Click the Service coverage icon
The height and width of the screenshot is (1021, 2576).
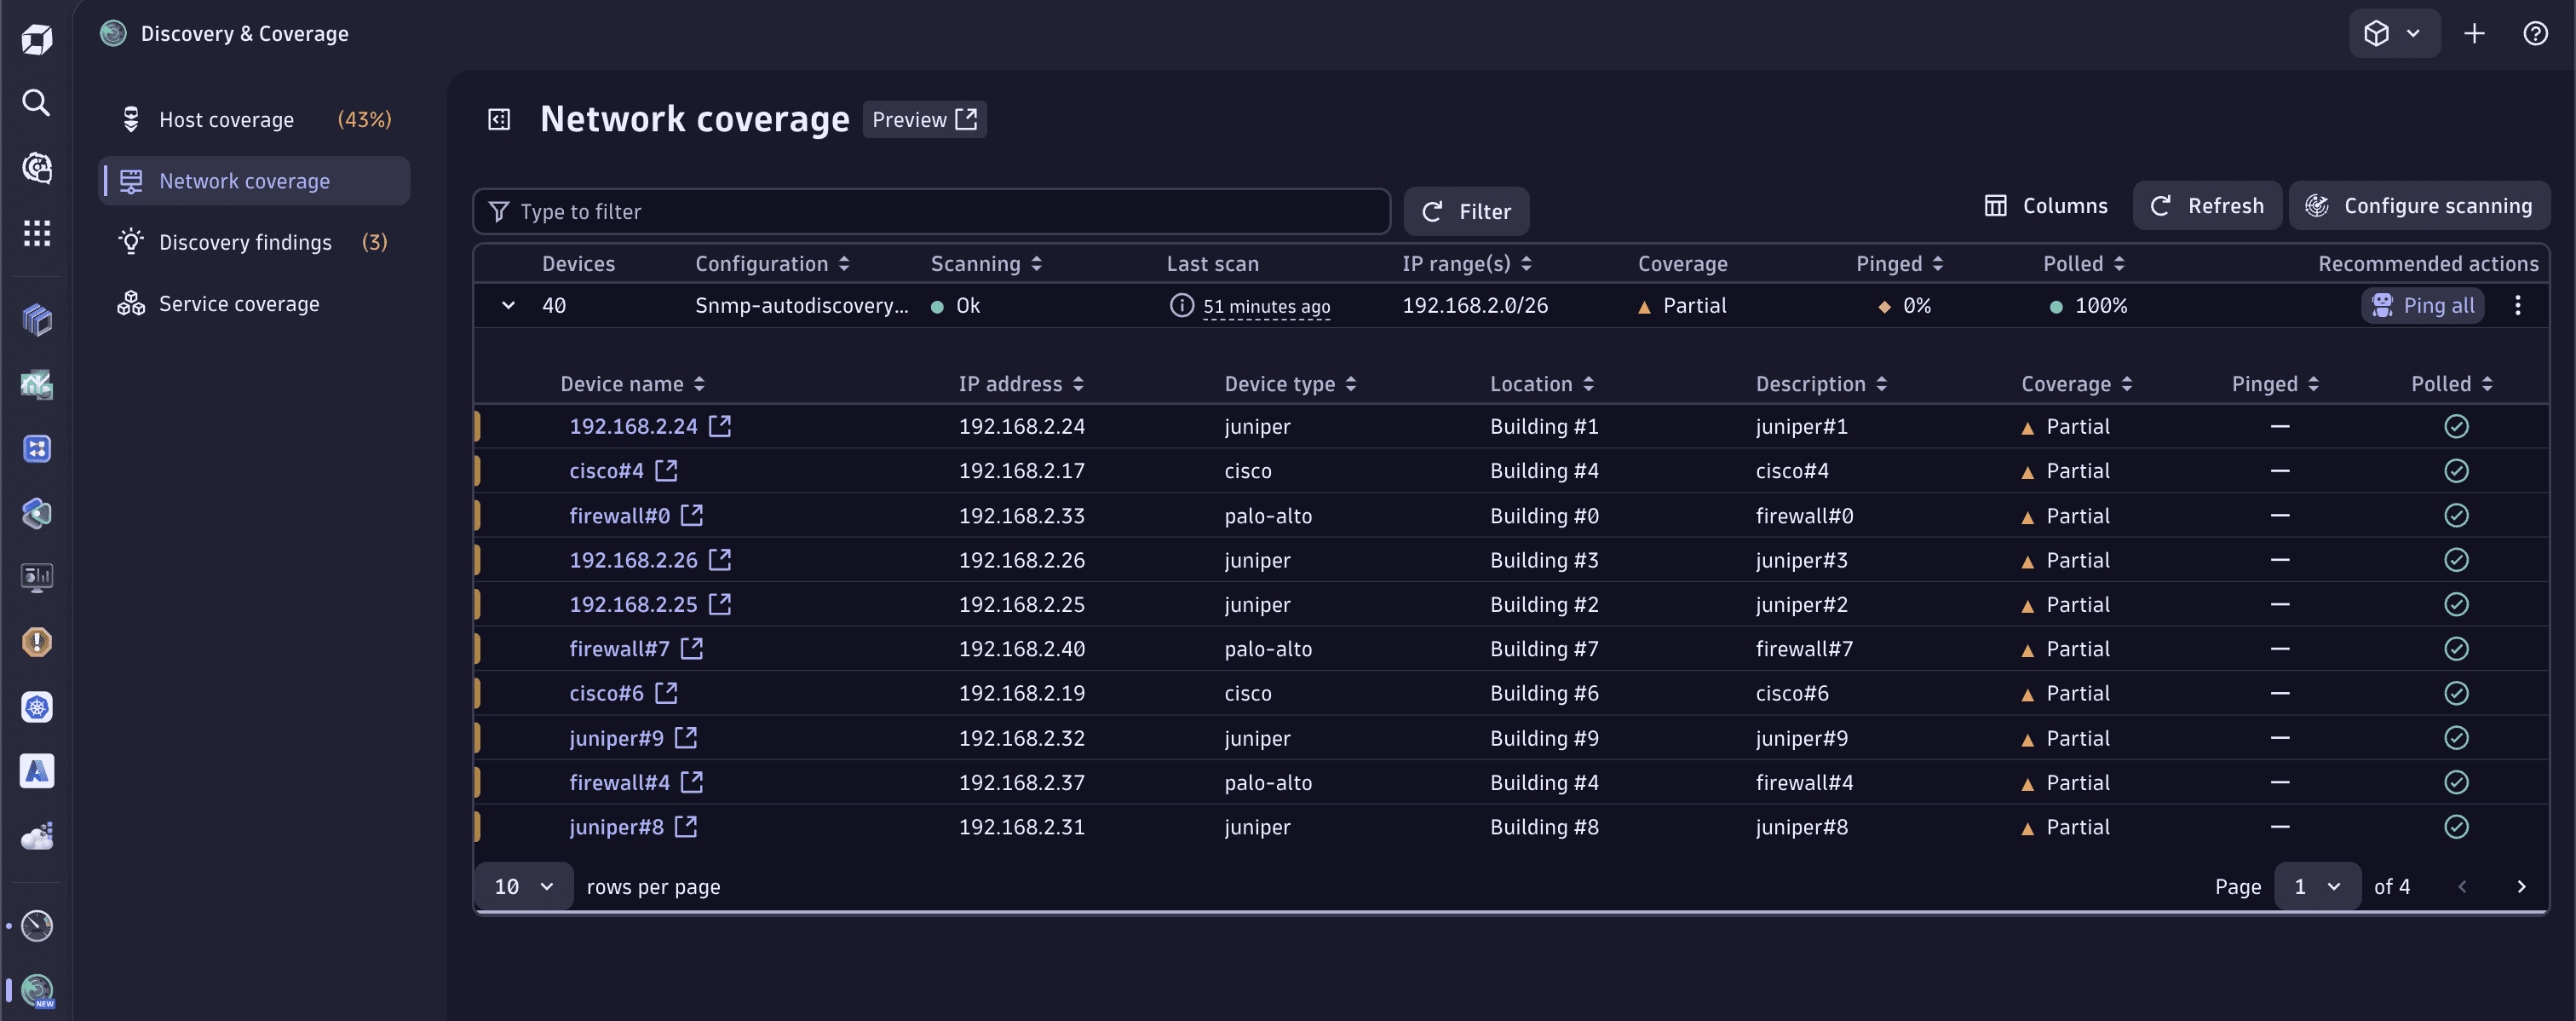pyautogui.click(x=129, y=303)
